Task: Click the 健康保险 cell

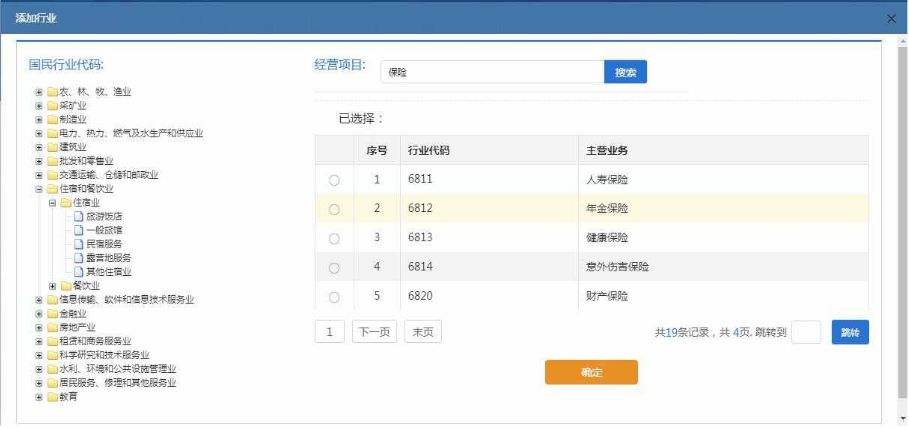Action: 723,238
